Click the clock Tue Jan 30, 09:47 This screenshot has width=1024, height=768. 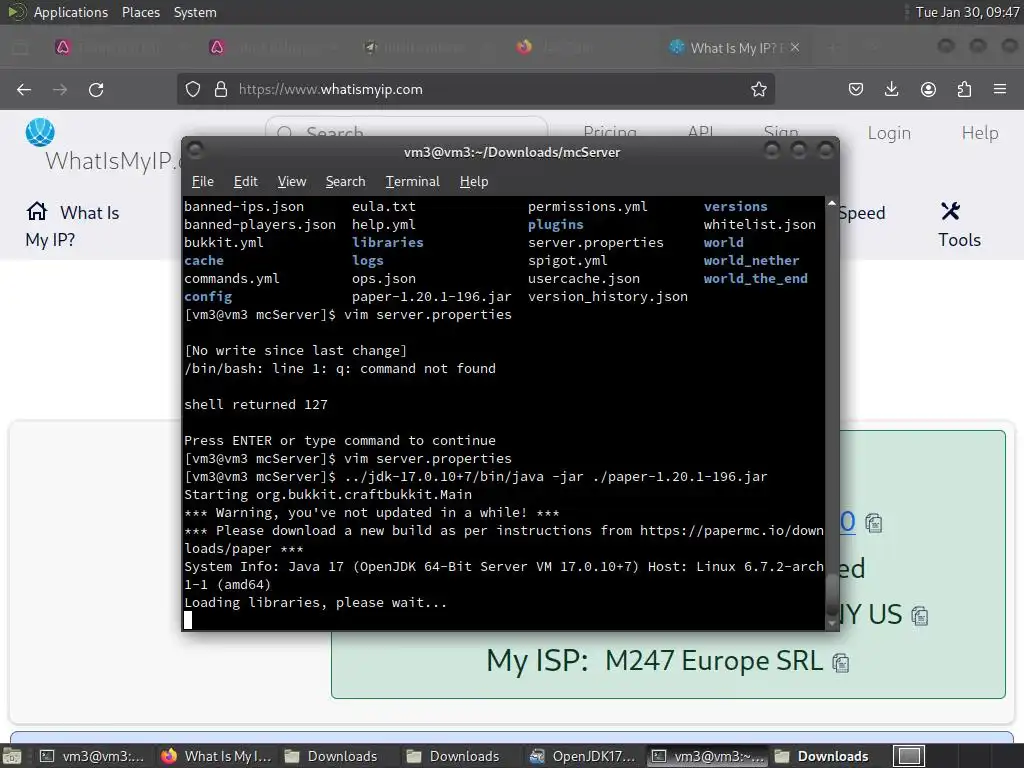click(x=967, y=12)
